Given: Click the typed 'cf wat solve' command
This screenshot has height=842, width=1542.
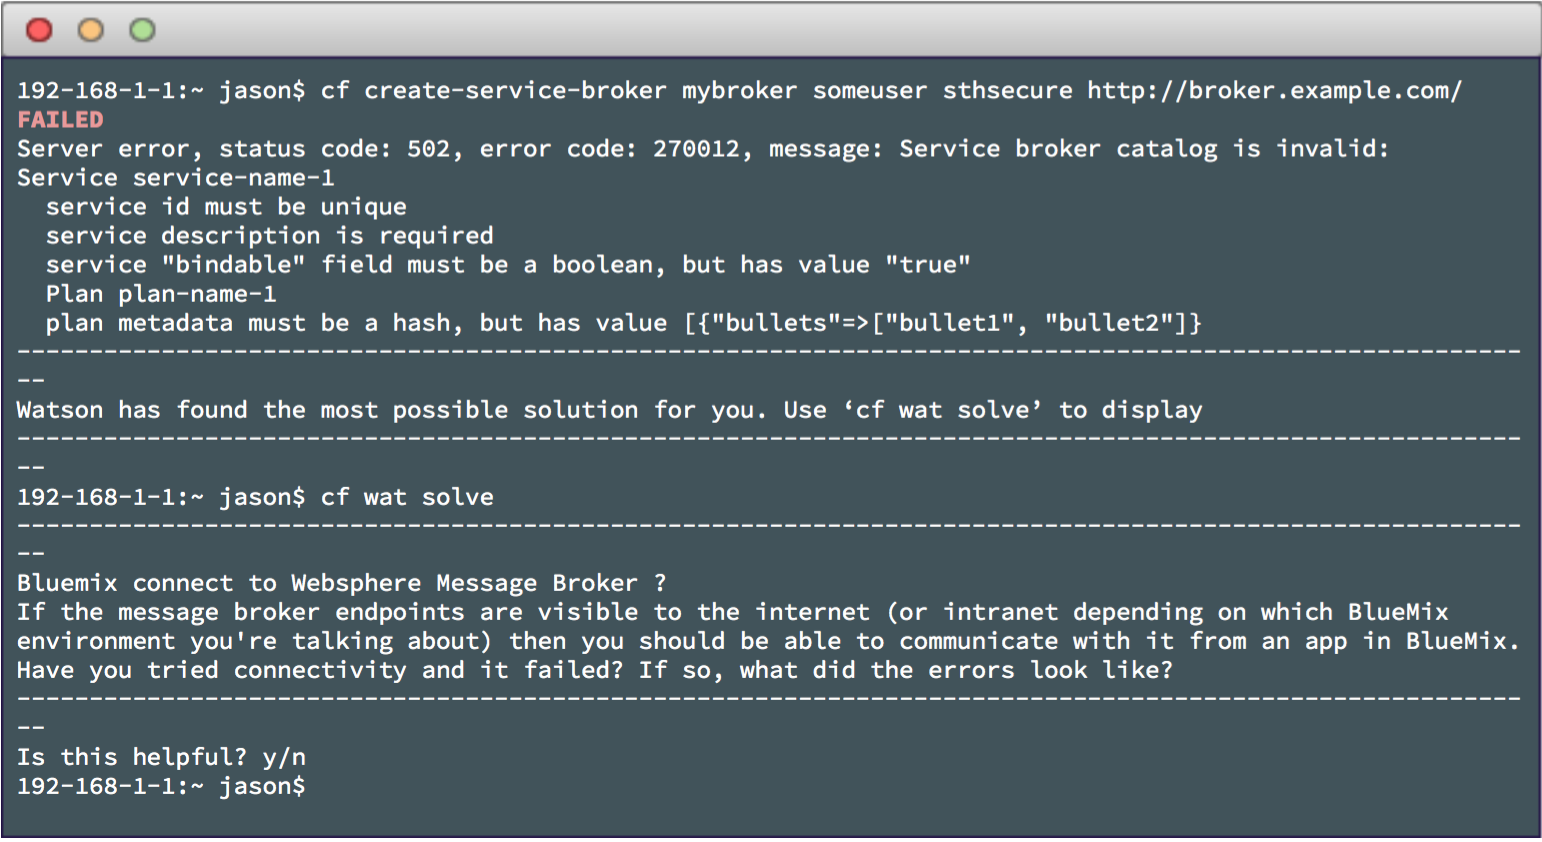Looking at the screenshot, I should (x=407, y=496).
